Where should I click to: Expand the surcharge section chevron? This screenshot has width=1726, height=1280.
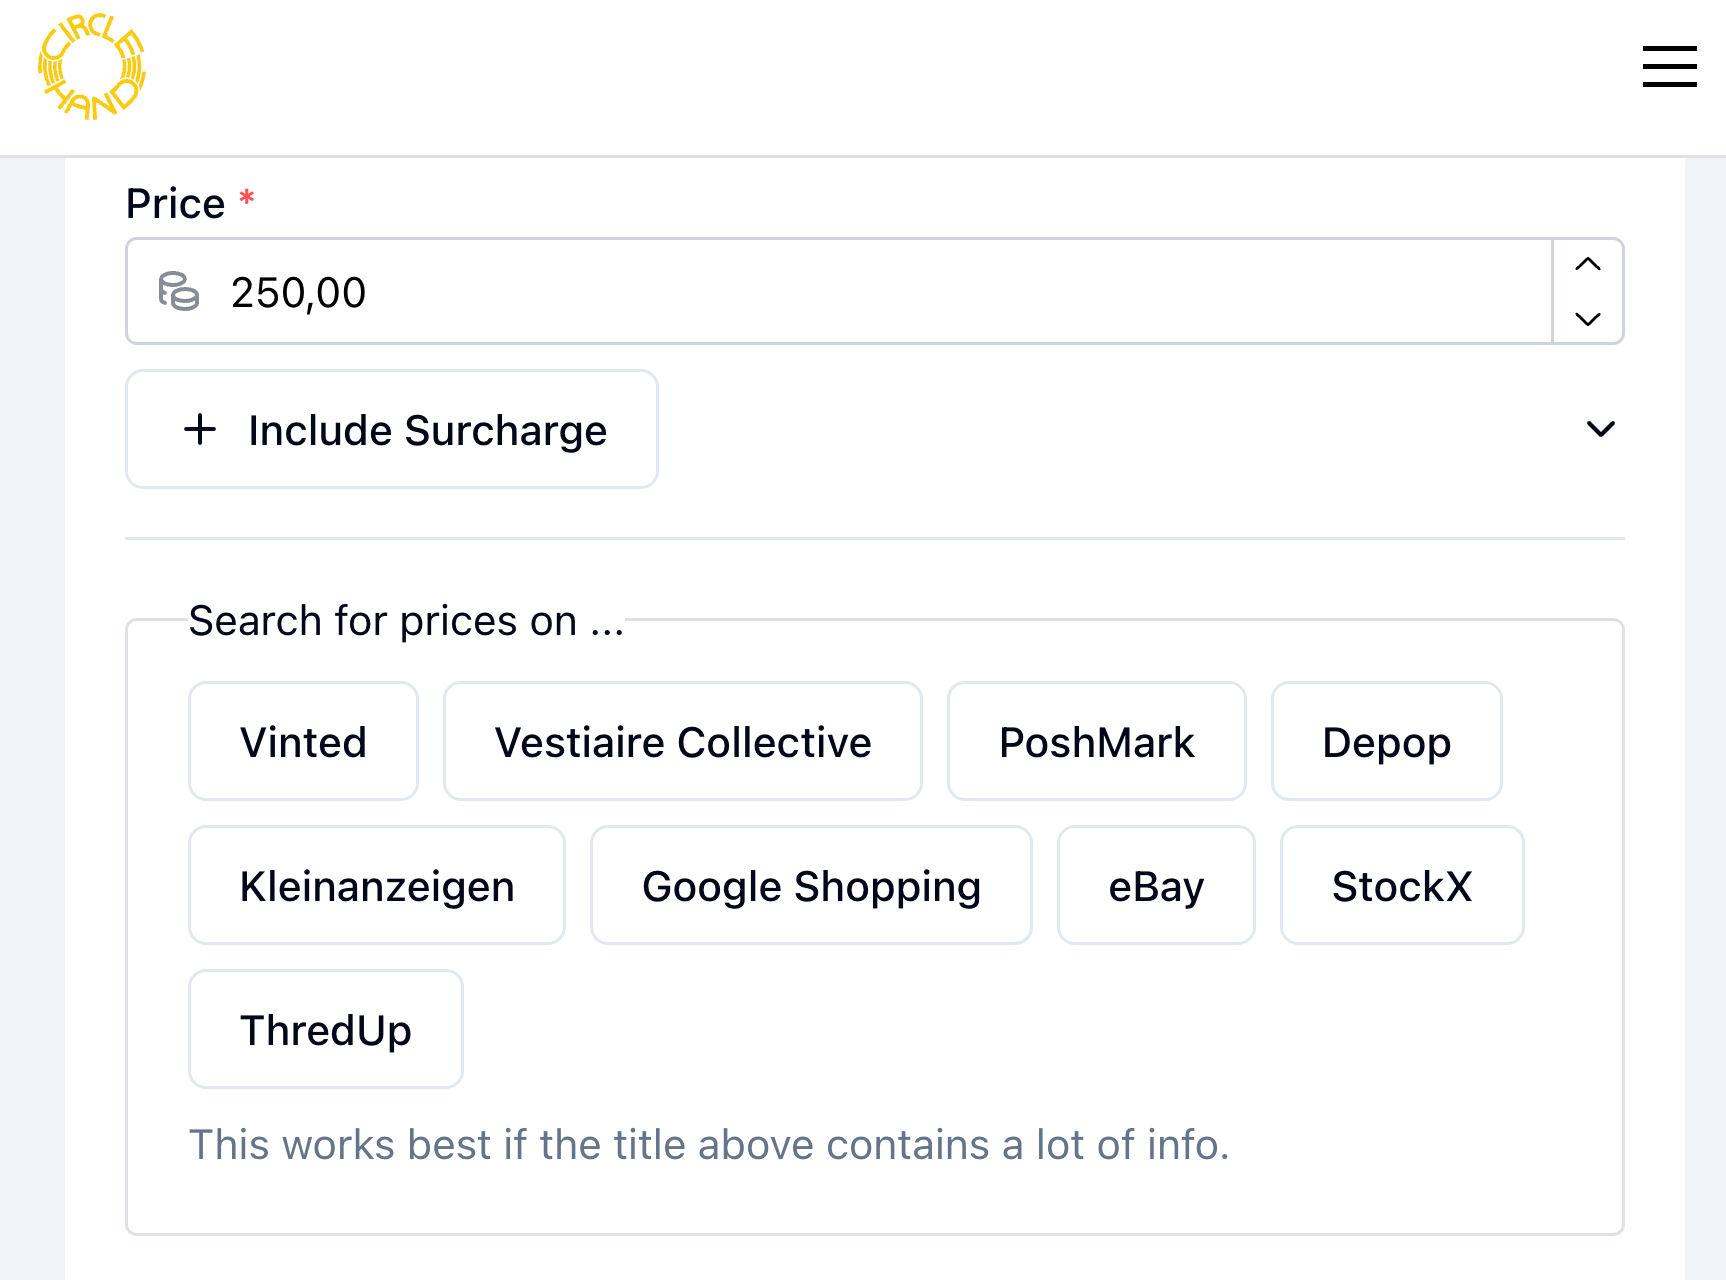1600,429
